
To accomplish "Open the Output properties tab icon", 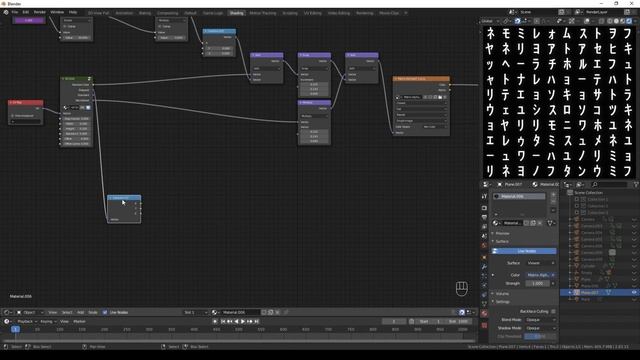I will [x=484, y=217].
